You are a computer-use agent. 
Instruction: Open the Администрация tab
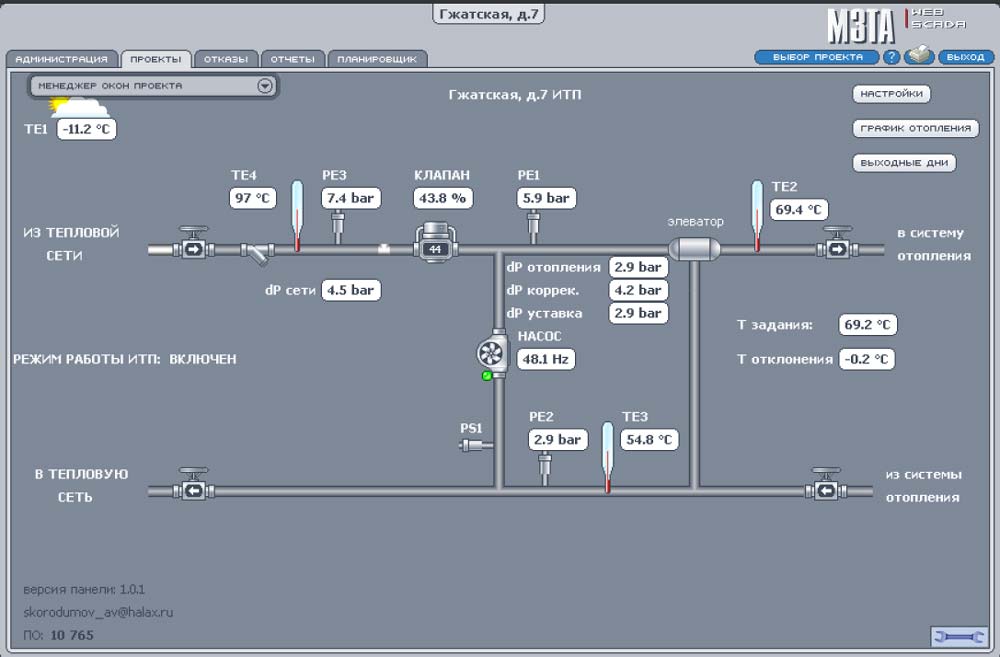pyautogui.click(x=62, y=59)
